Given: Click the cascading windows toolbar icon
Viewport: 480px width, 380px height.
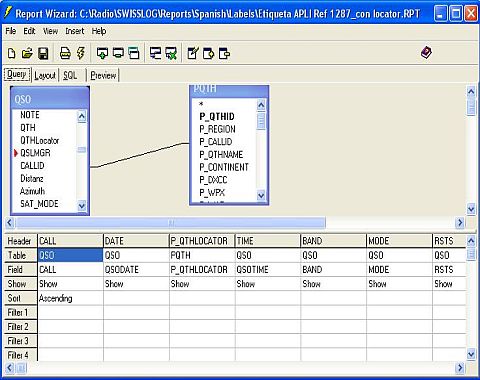Looking at the screenshot, I should pyautogui.click(x=134, y=53).
